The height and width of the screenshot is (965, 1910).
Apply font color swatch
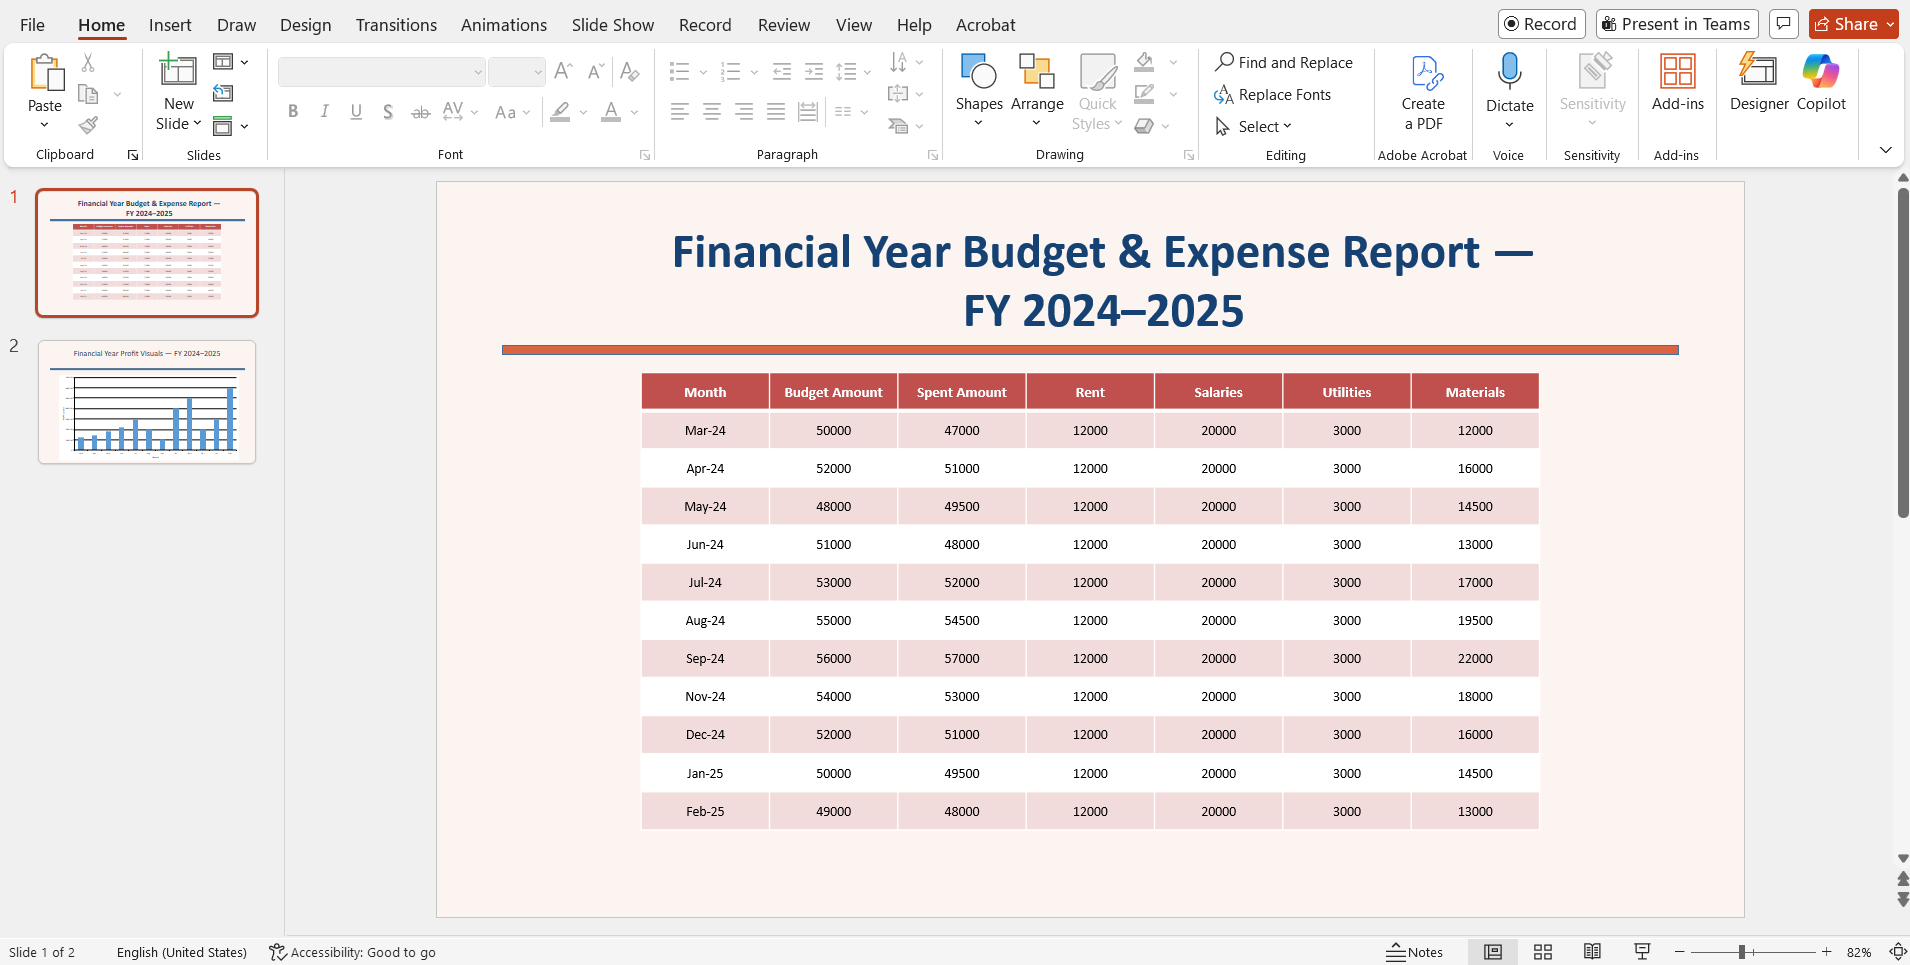[611, 112]
